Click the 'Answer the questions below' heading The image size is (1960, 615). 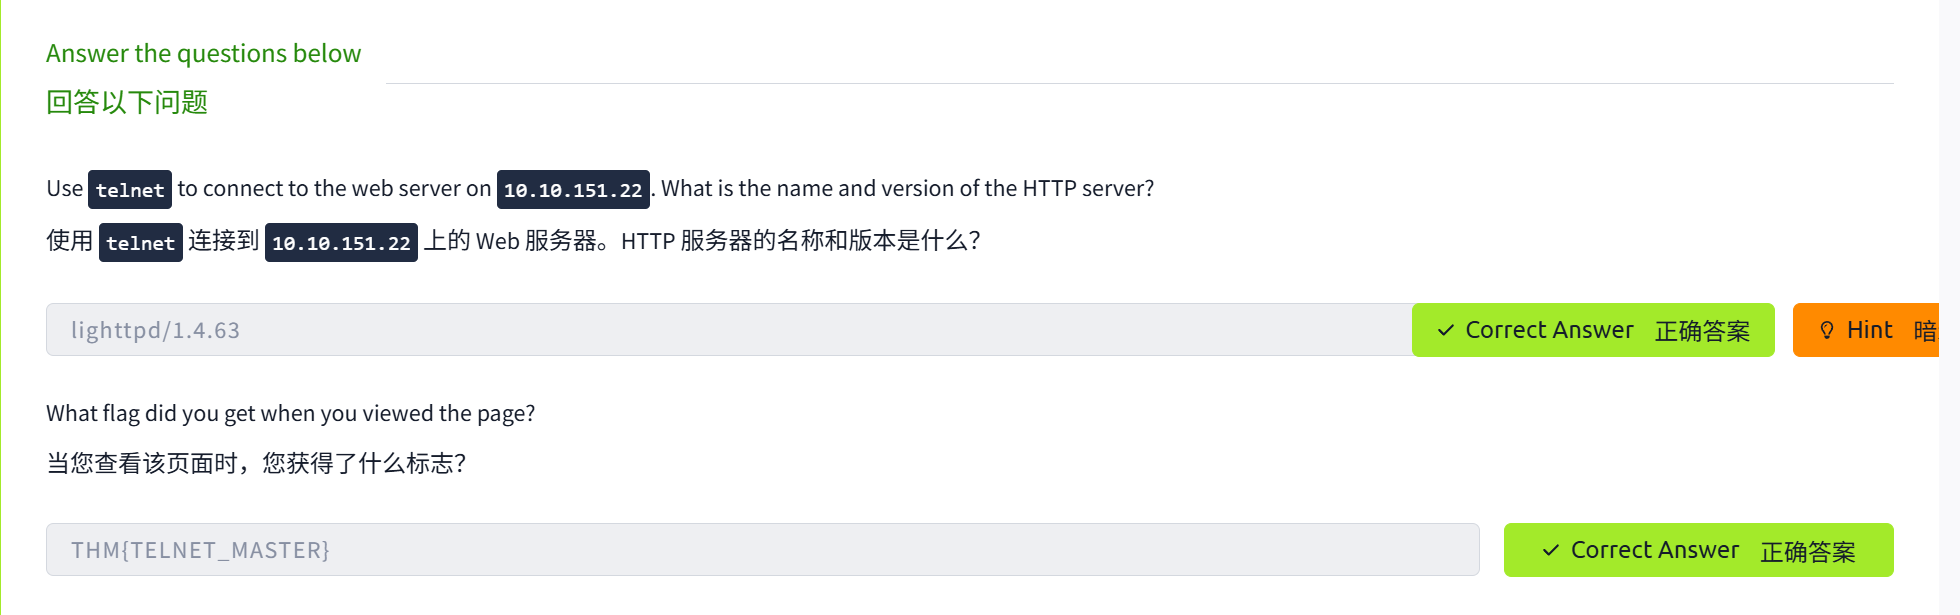pyautogui.click(x=203, y=53)
